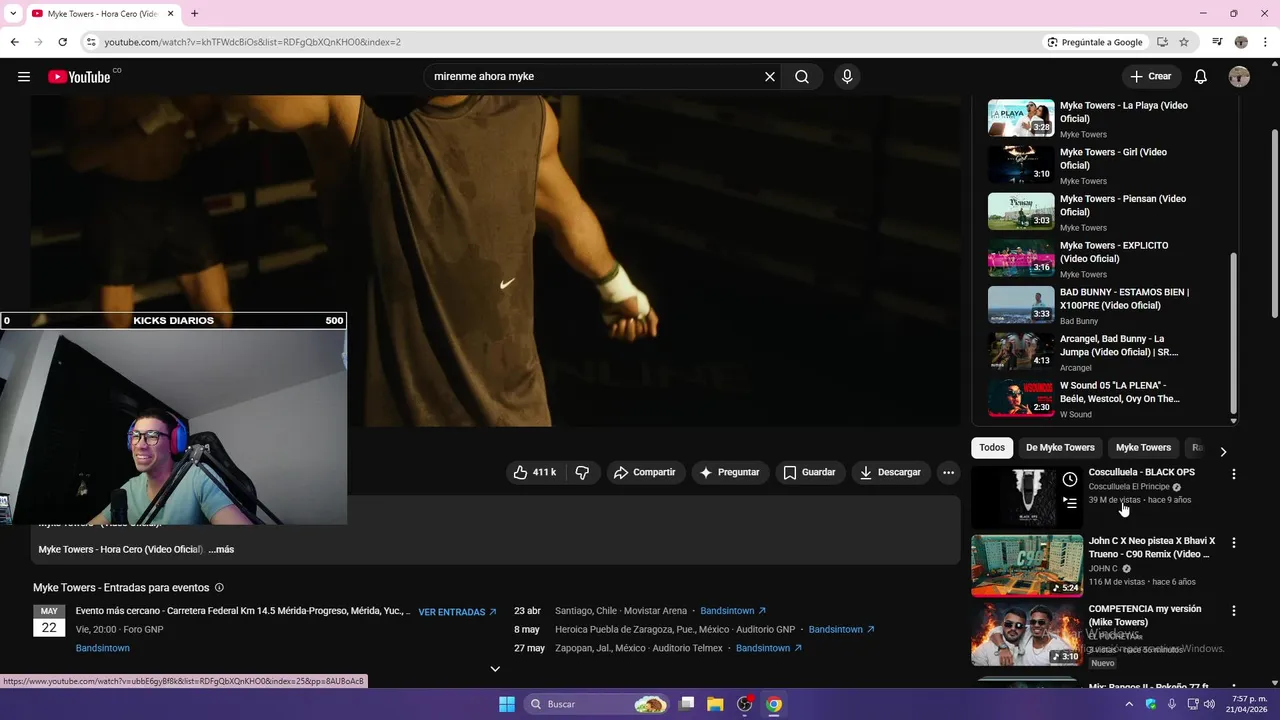Open the C90 Remix thumbnail
The height and width of the screenshot is (720, 1280).
click(x=1027, y=566)
